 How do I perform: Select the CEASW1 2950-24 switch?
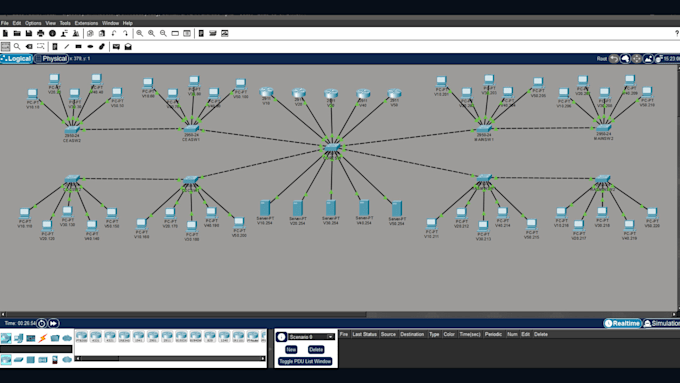pyautogui.click(x=191, y=129)
